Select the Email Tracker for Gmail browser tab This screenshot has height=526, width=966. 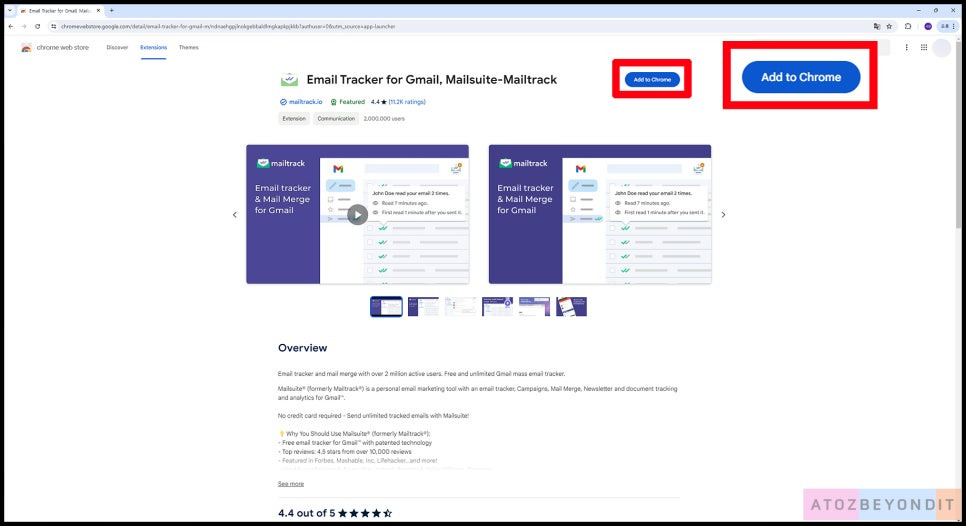click(x=60, y=10)
